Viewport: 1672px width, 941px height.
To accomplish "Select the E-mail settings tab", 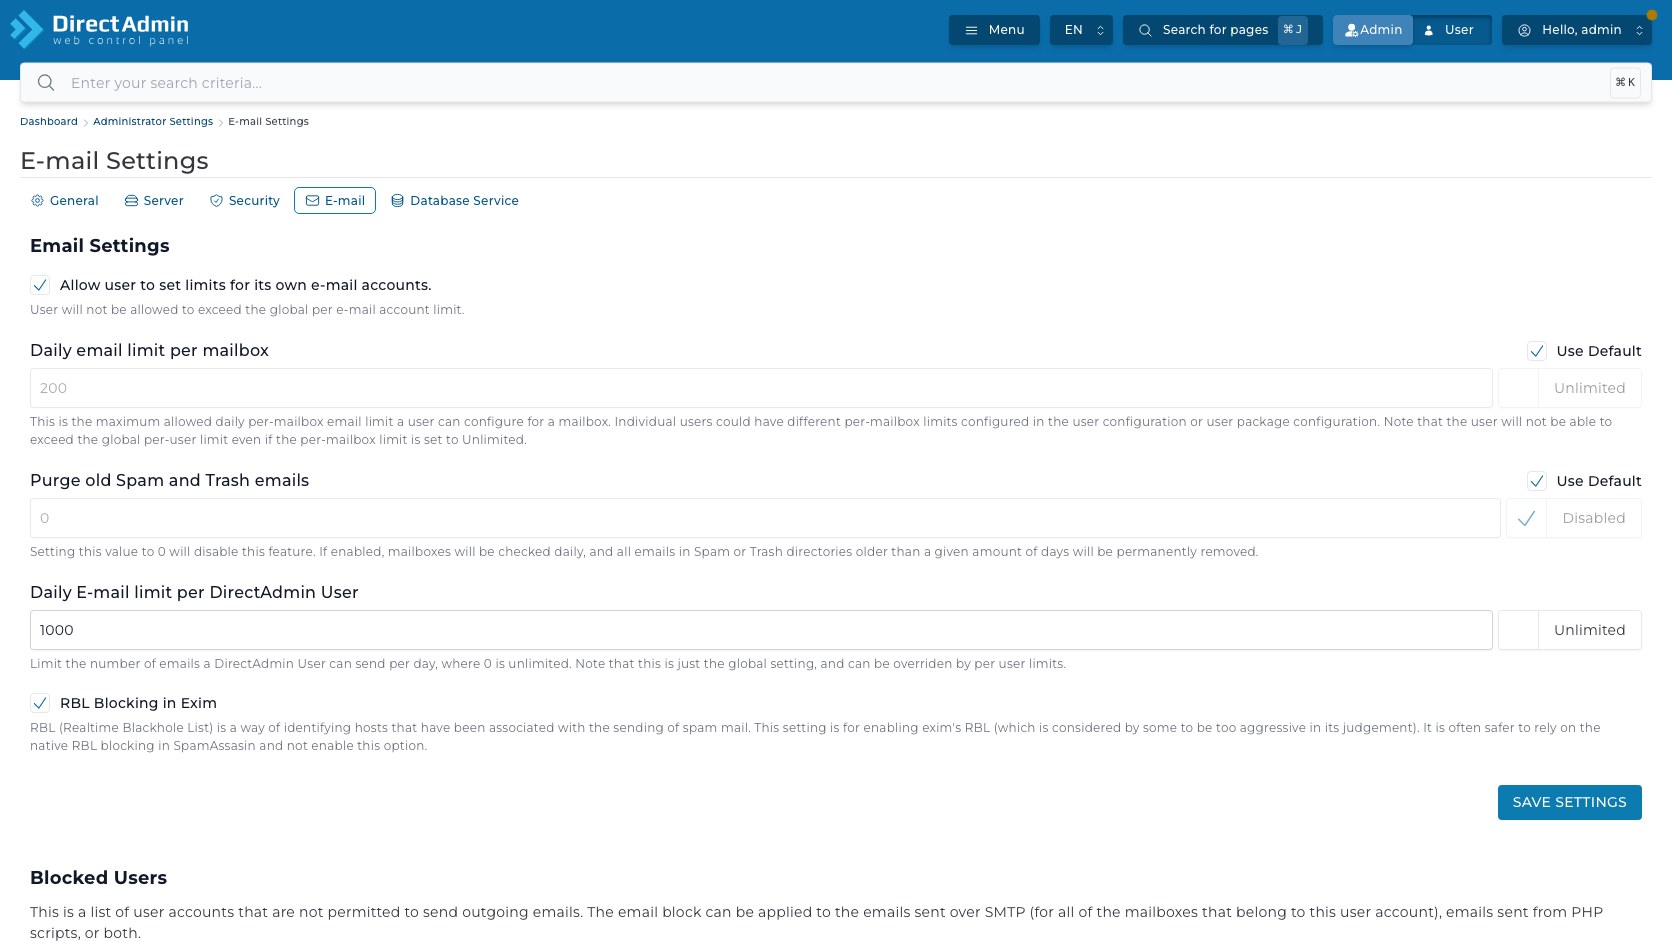I will 335,201.
